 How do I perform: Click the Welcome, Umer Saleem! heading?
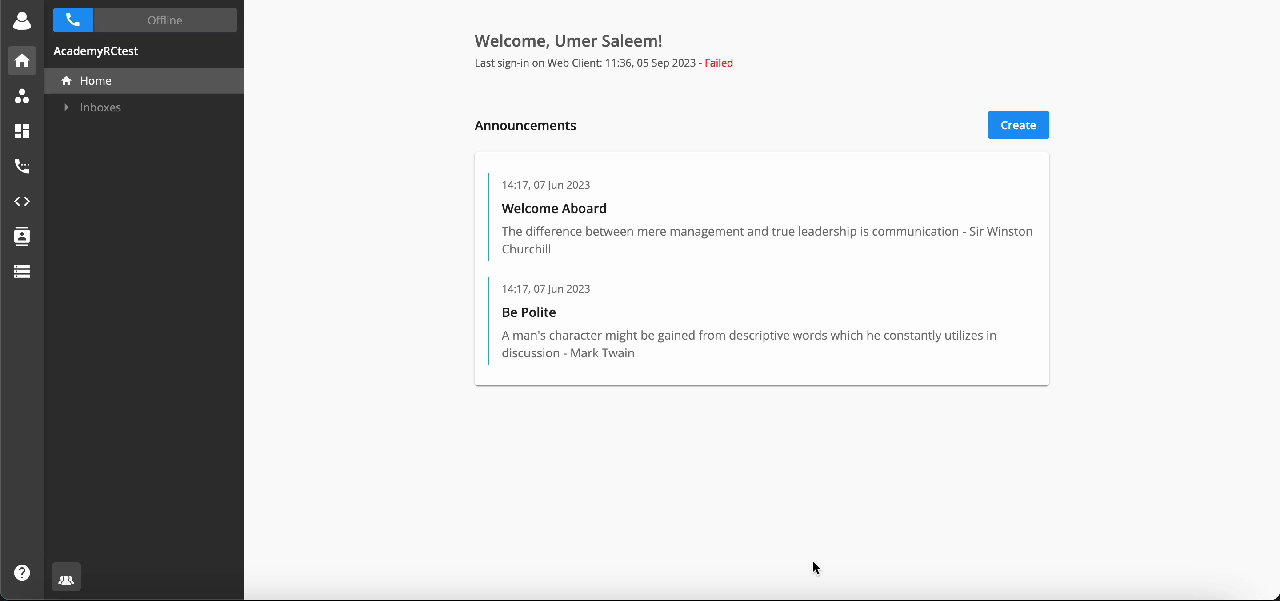[x=568, y=41]
